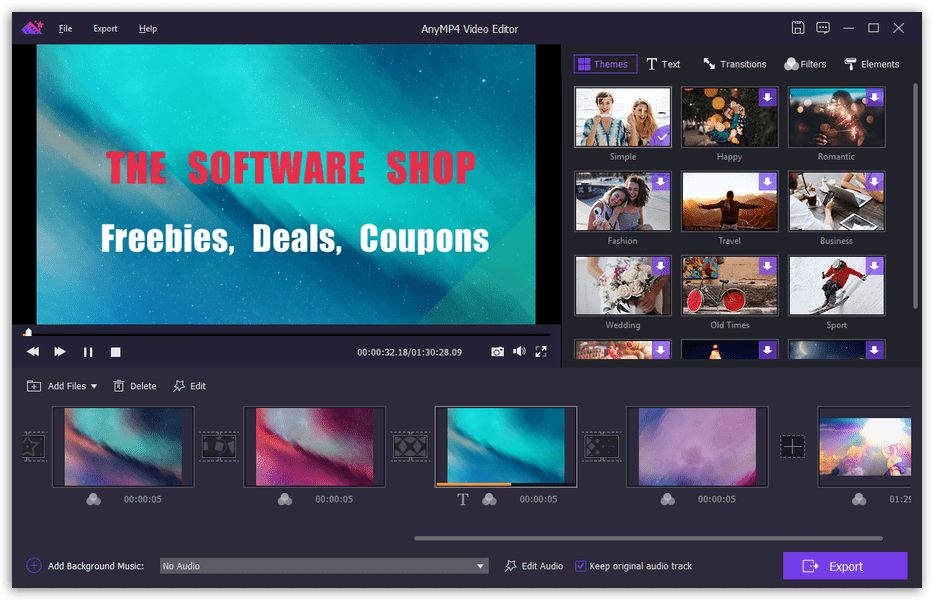
Task: Switch to the Transitions tab
Action: (734, 64)
